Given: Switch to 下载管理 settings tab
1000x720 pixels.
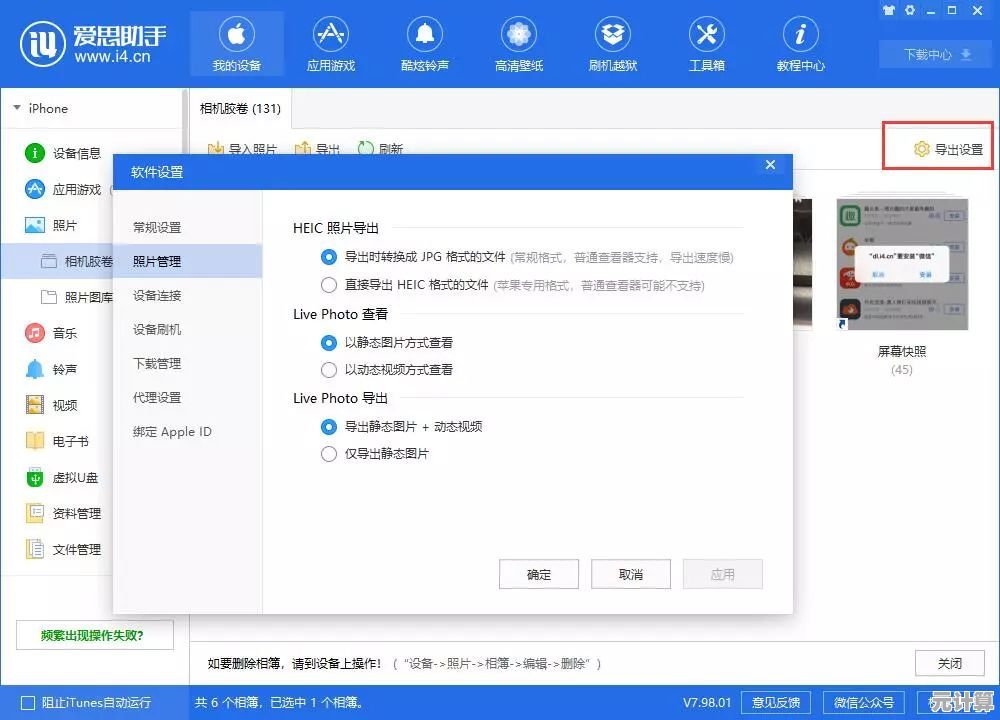Looking at the screenshot, I should point(157,364).
